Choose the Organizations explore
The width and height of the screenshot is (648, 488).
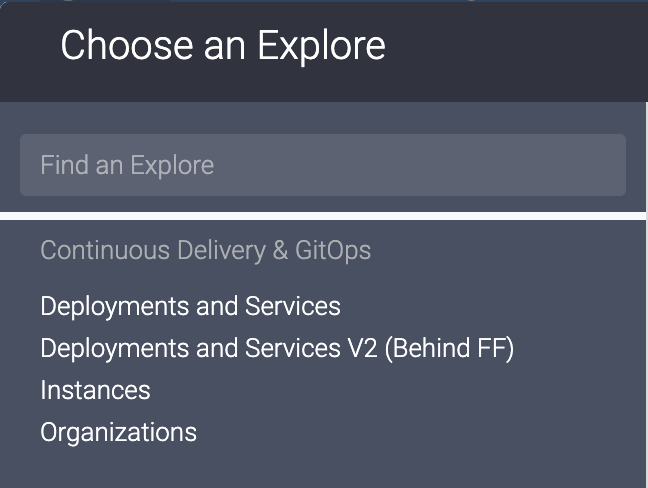[x=118, y=432]
